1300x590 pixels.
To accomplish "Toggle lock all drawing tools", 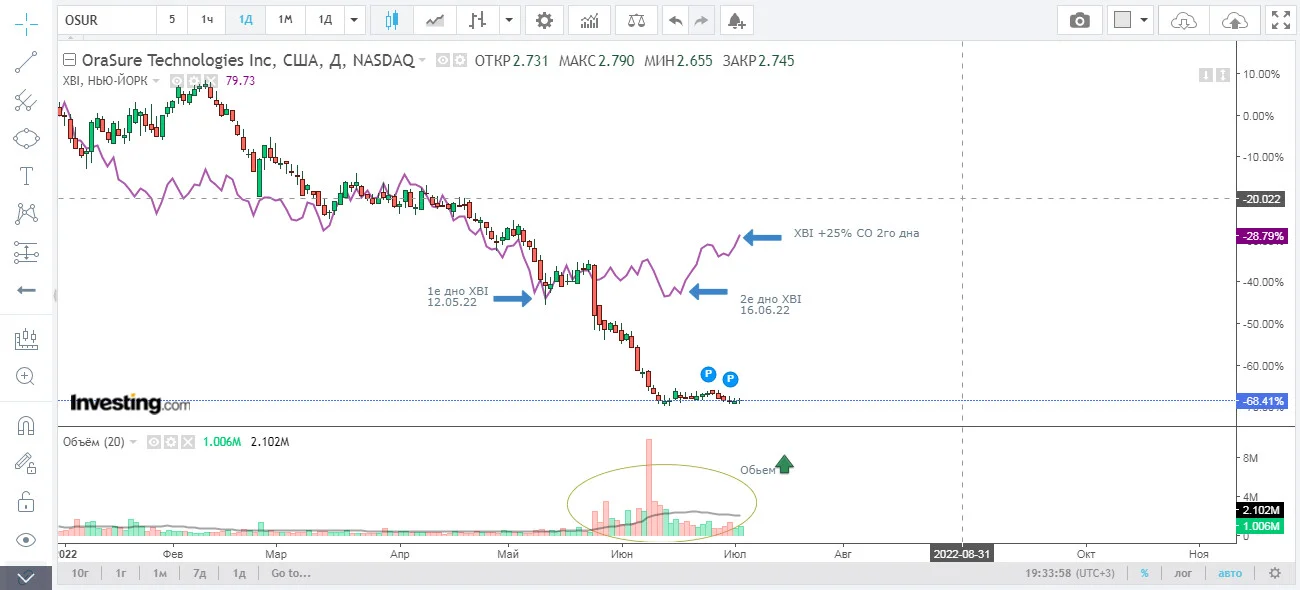I will coord(26,501).
